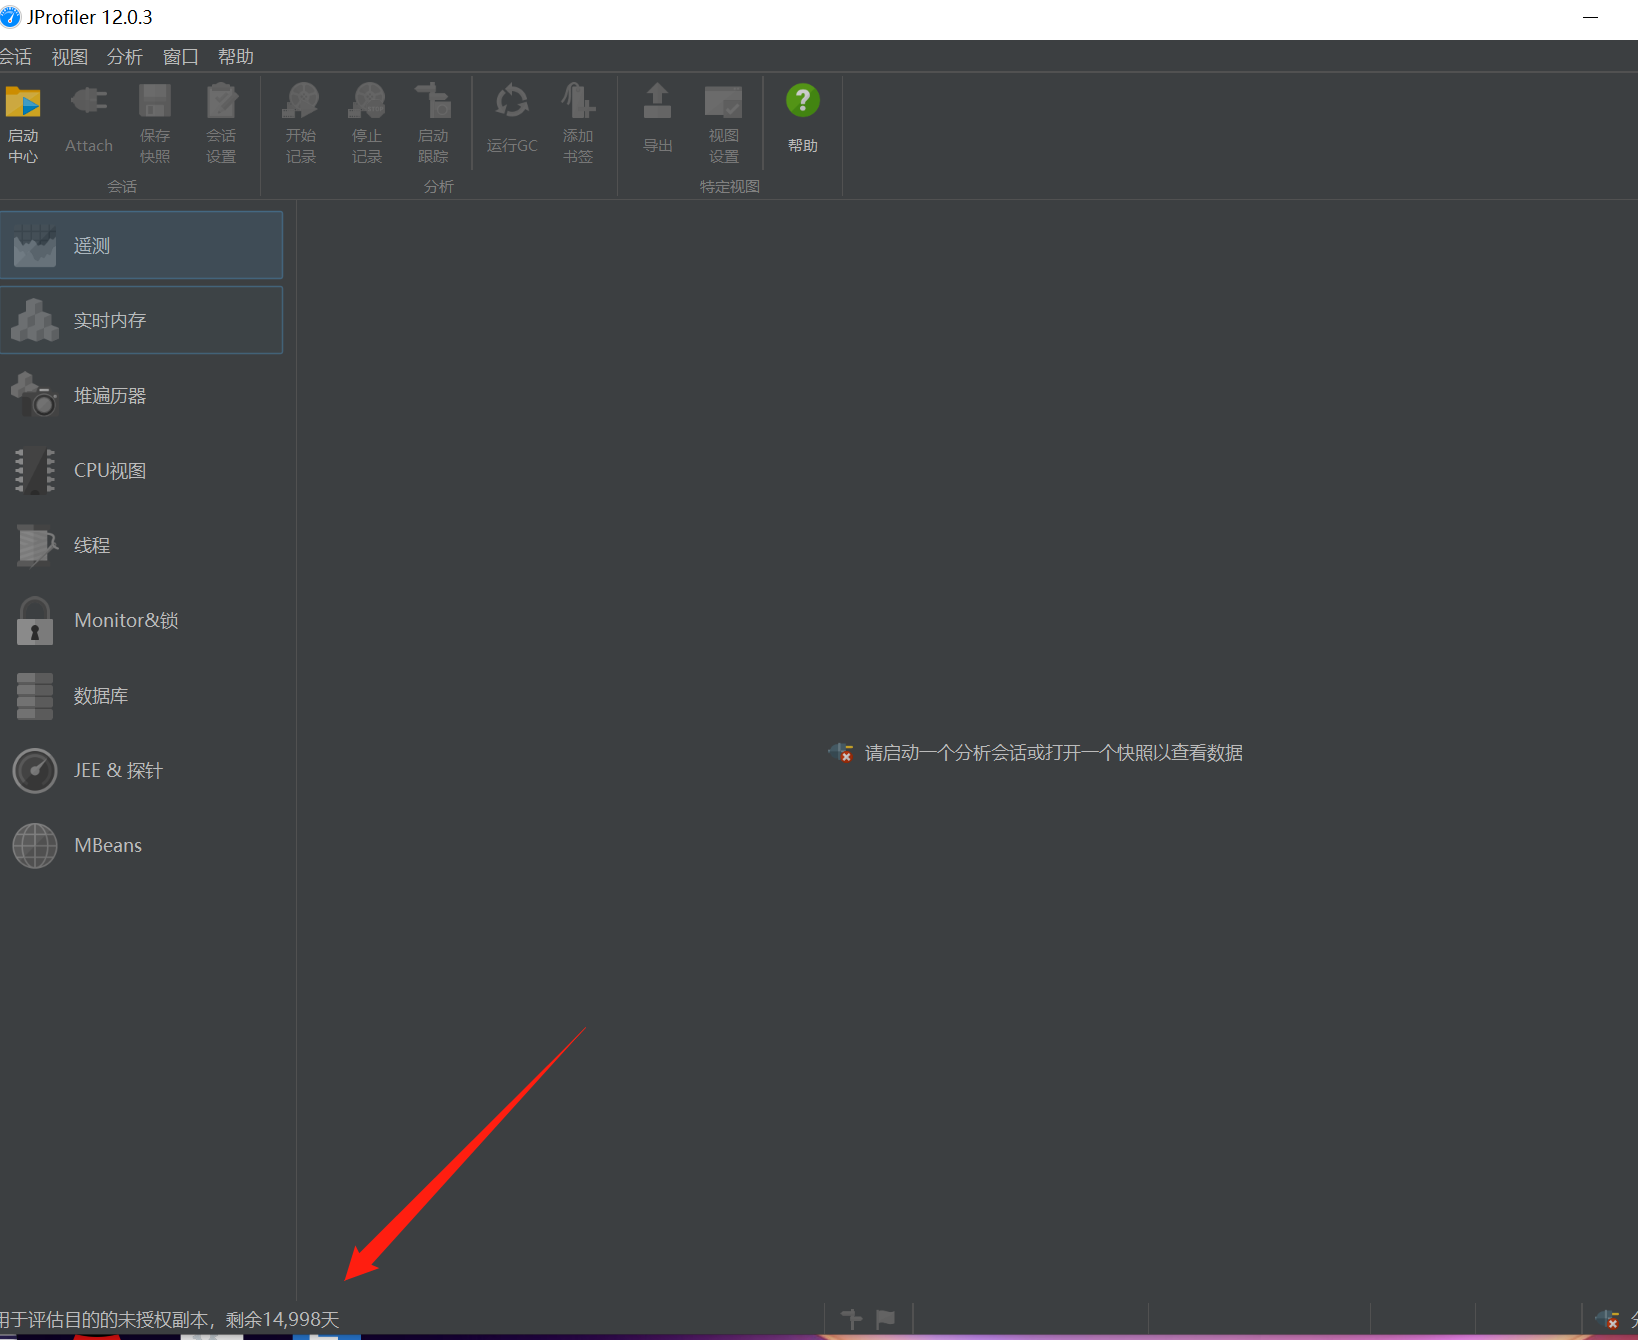Click the 导出 export icon
The width and height of the screenshot is (1638, 1340).
pos(657,102)
